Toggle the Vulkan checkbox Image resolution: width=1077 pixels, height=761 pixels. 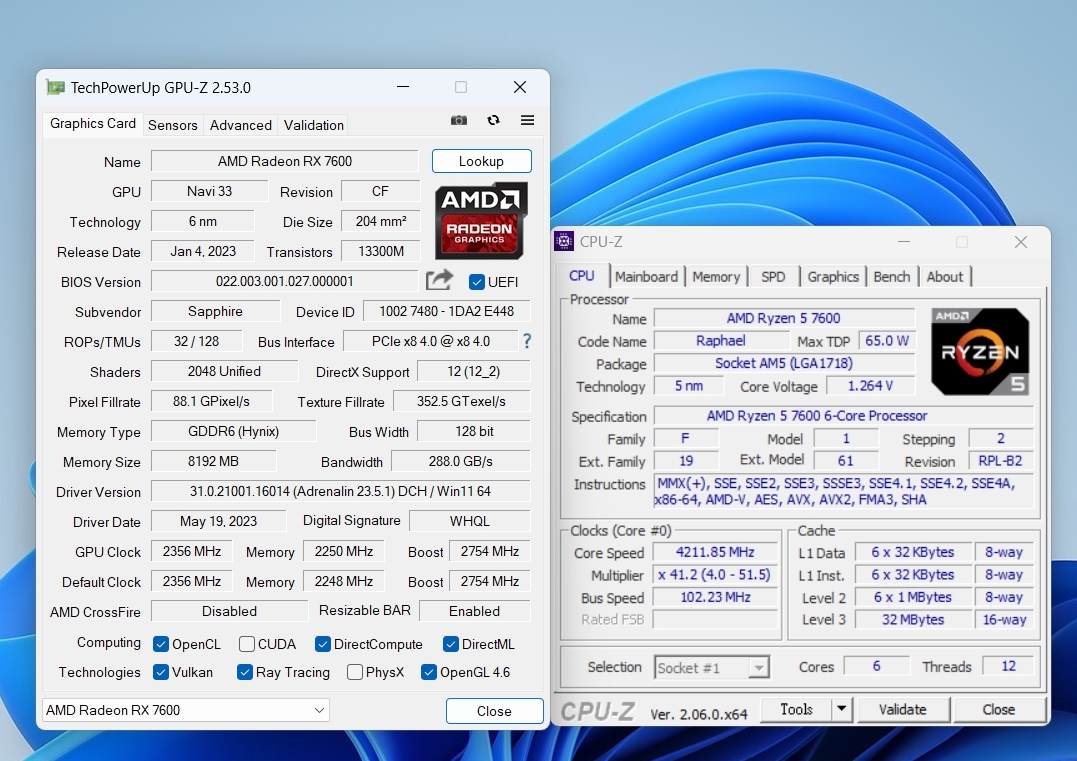161,672
